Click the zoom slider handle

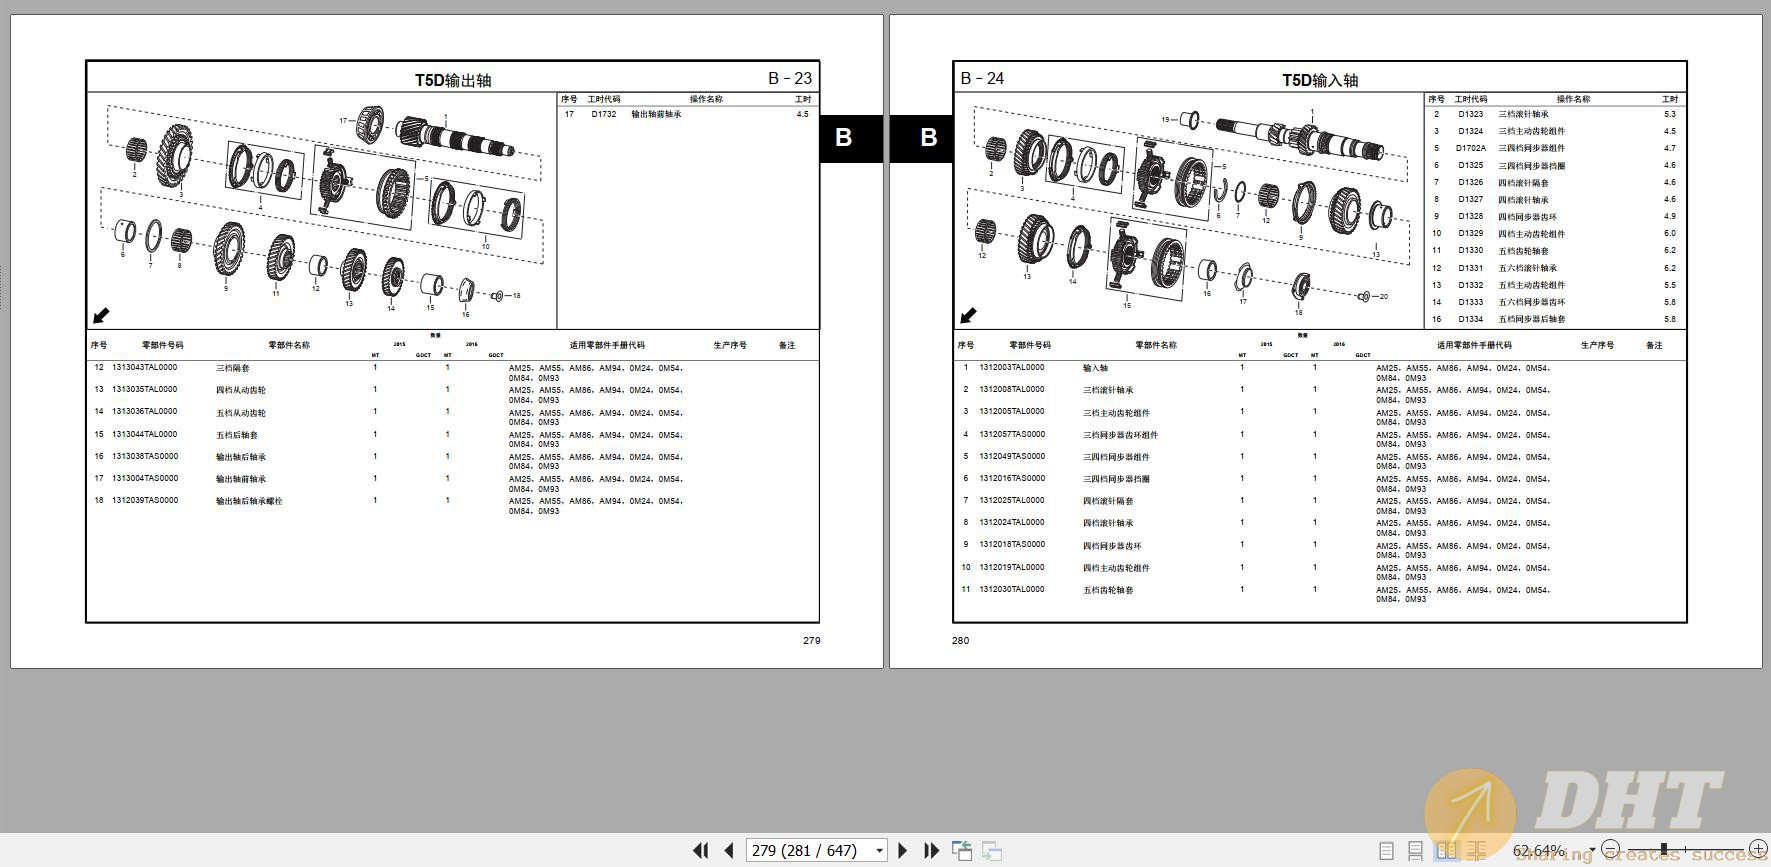point(1664,850)
